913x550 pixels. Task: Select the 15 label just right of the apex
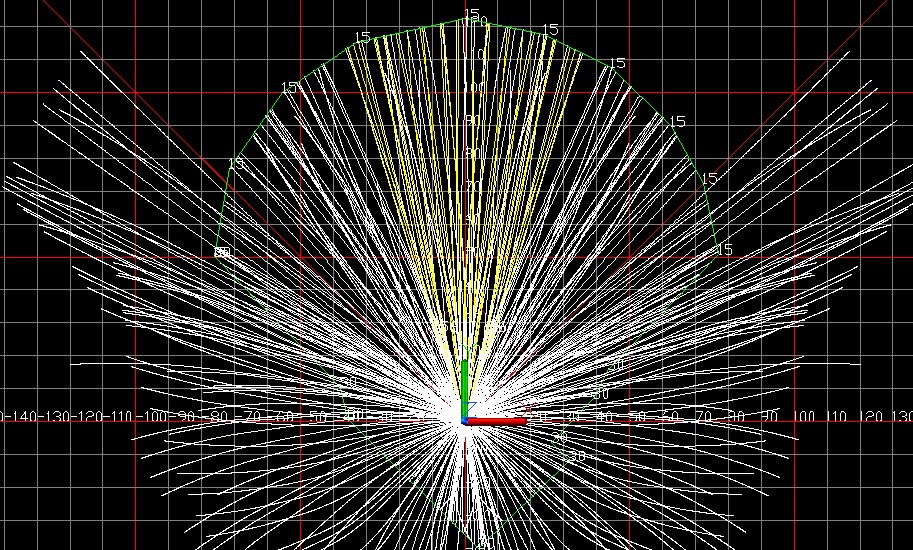coord(550,30)
